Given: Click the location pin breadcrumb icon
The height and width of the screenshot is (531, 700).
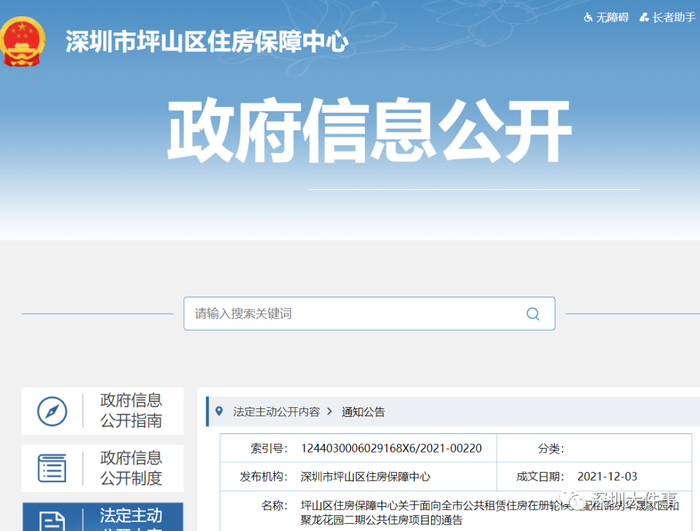Looking at the screenshot, I should tap(219, 411).
